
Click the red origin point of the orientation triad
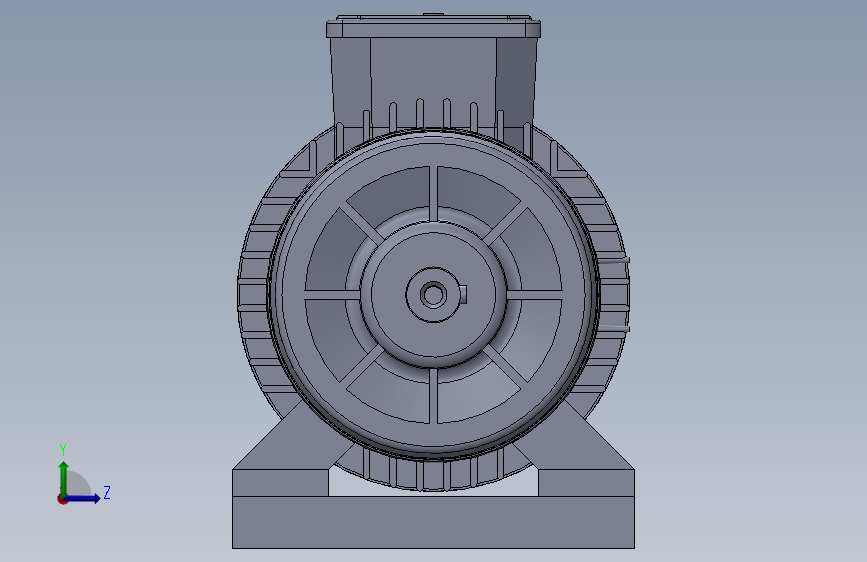[62, 499]
